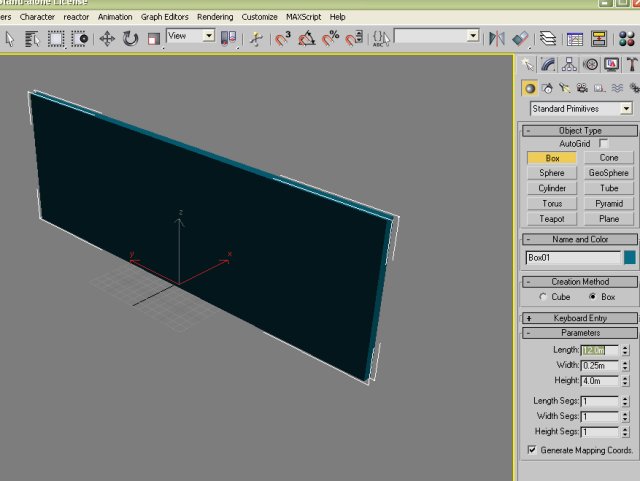Choose the GeoSphere primitive button
The image size is (640, 481).
tap(609, 173)
